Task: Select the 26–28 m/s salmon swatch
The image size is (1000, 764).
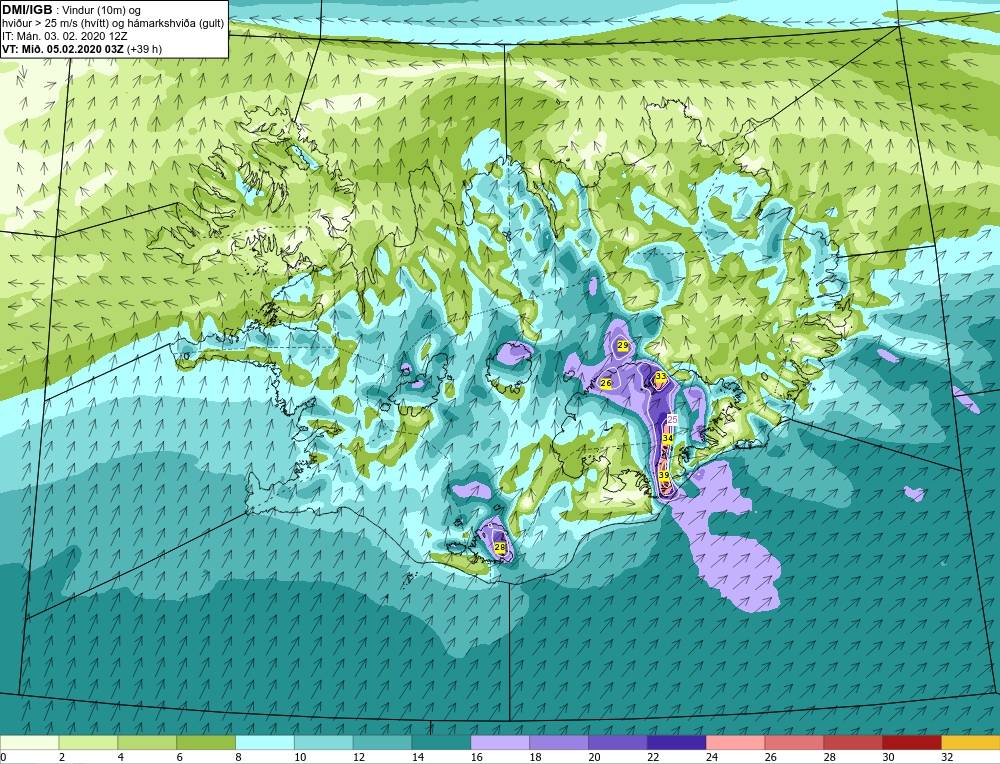Action: coord(794,742)
